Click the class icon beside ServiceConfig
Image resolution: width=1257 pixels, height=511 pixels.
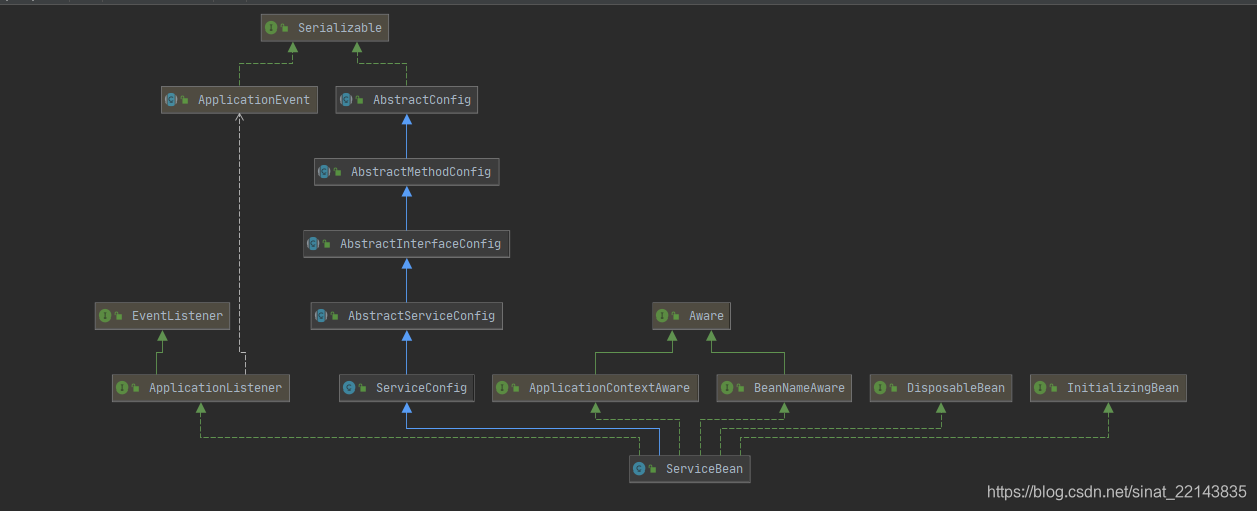[349, 388]
